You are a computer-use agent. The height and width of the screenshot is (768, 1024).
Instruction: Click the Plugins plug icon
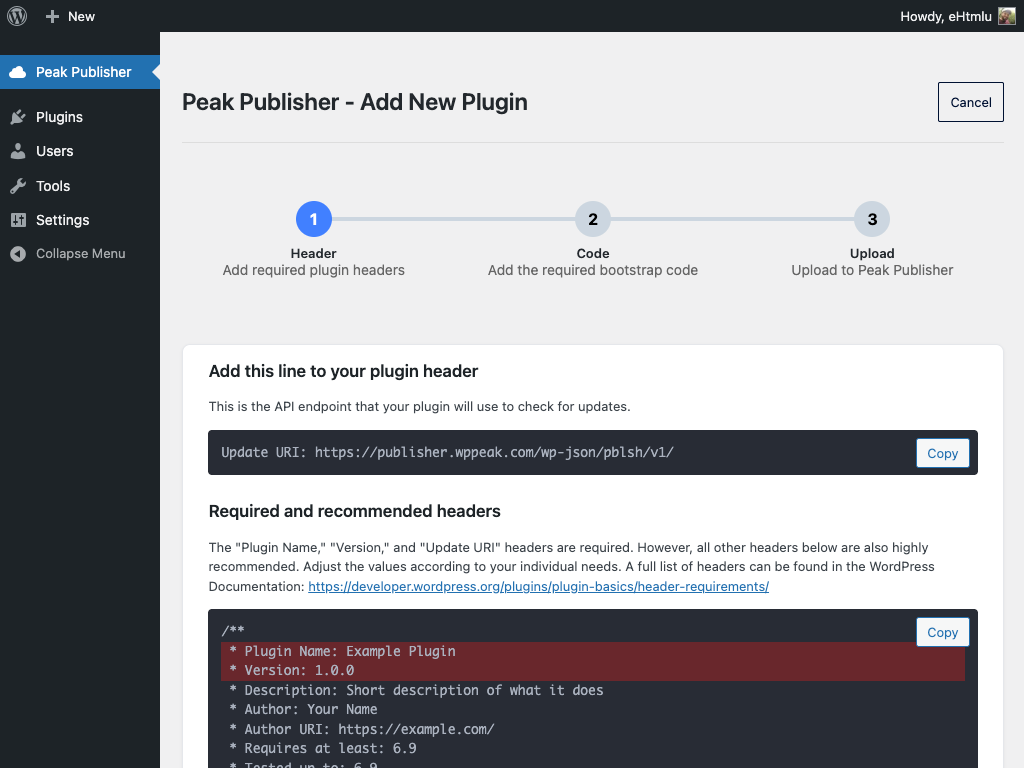pos(17,117)
